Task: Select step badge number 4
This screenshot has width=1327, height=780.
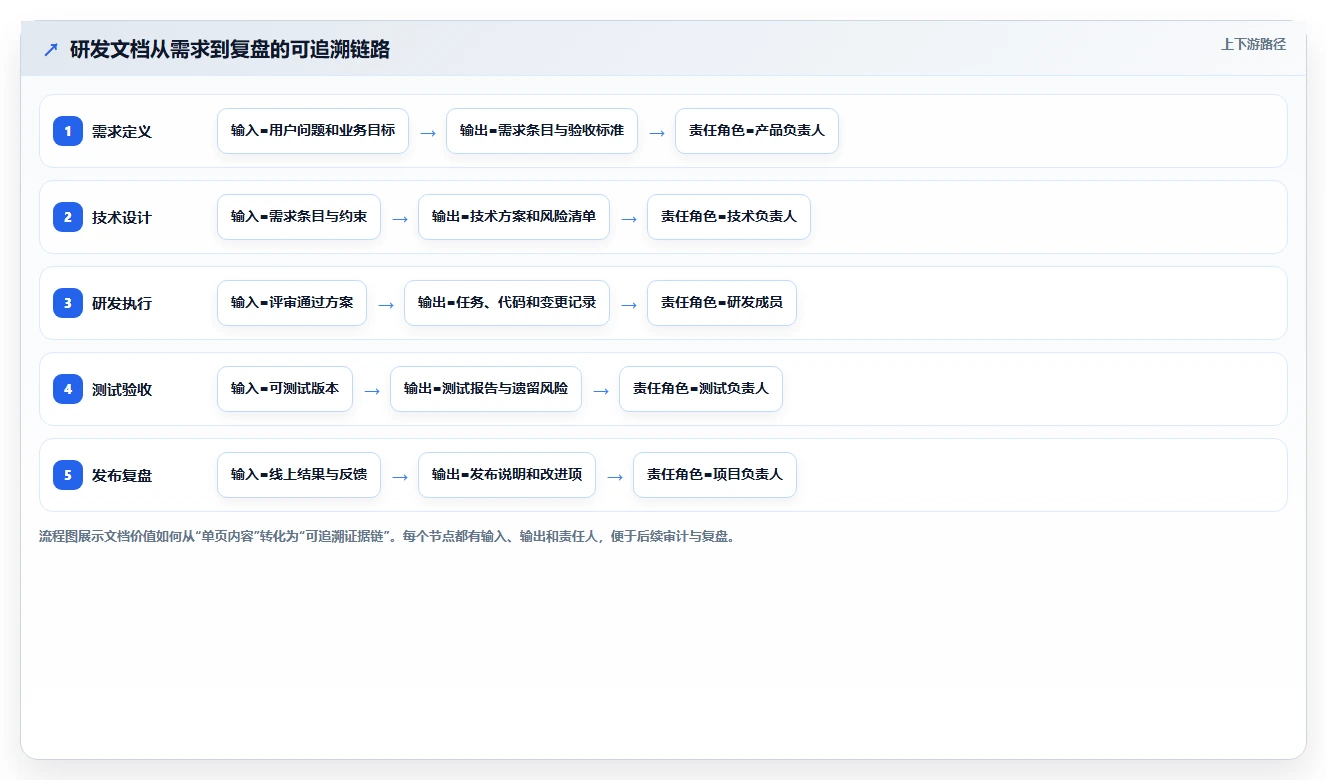Action: [68, 389]
